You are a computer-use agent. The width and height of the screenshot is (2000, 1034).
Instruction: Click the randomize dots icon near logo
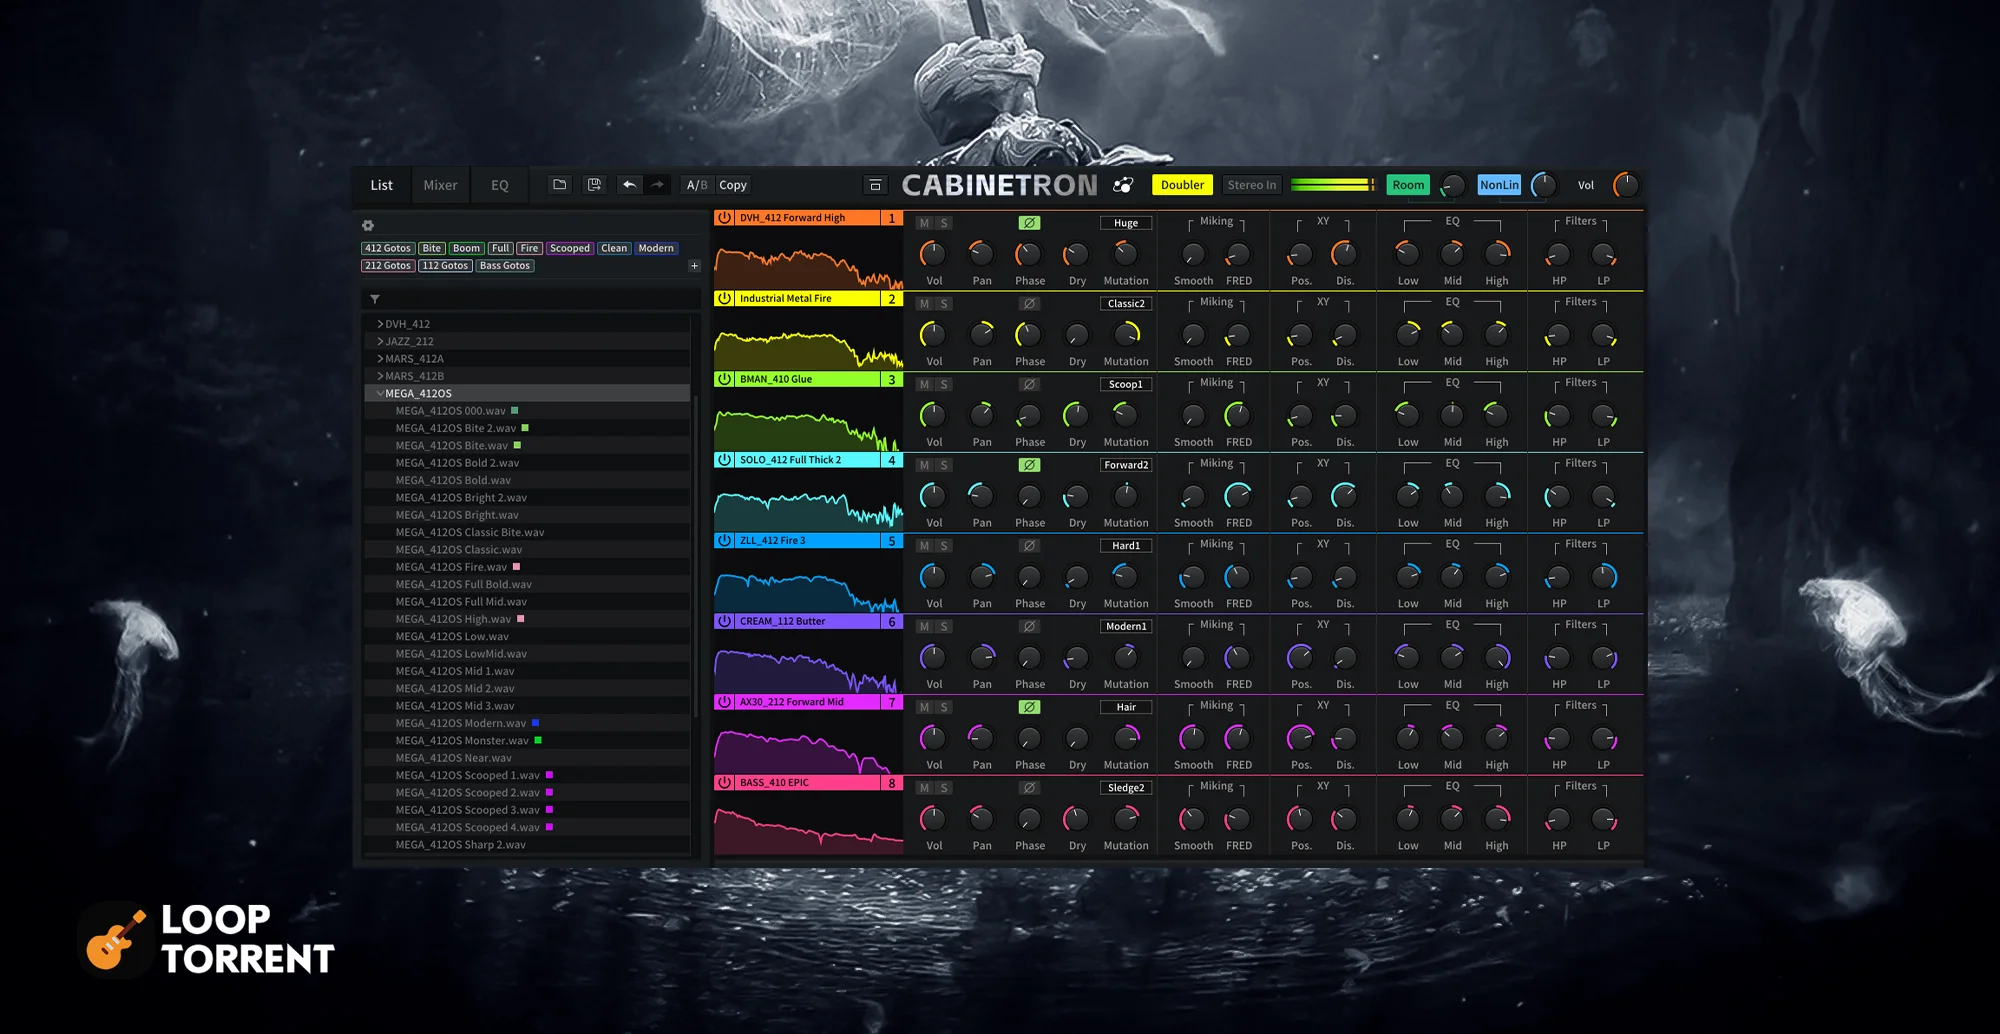[1123, 185]
